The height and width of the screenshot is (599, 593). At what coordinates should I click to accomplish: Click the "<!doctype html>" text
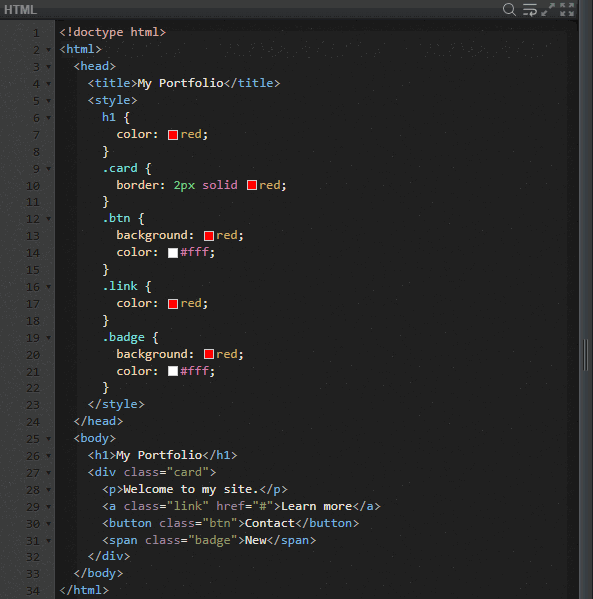[113, 32]
